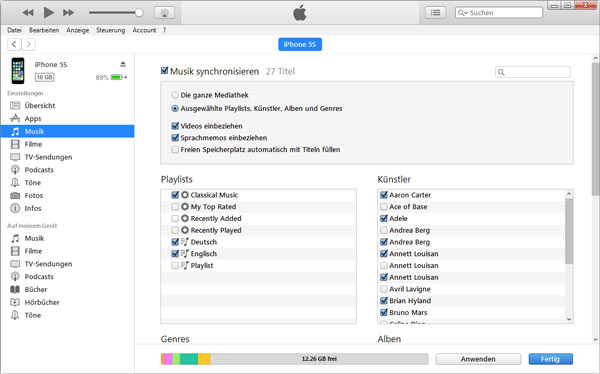Click the rewind previous track button

point(28,13)
